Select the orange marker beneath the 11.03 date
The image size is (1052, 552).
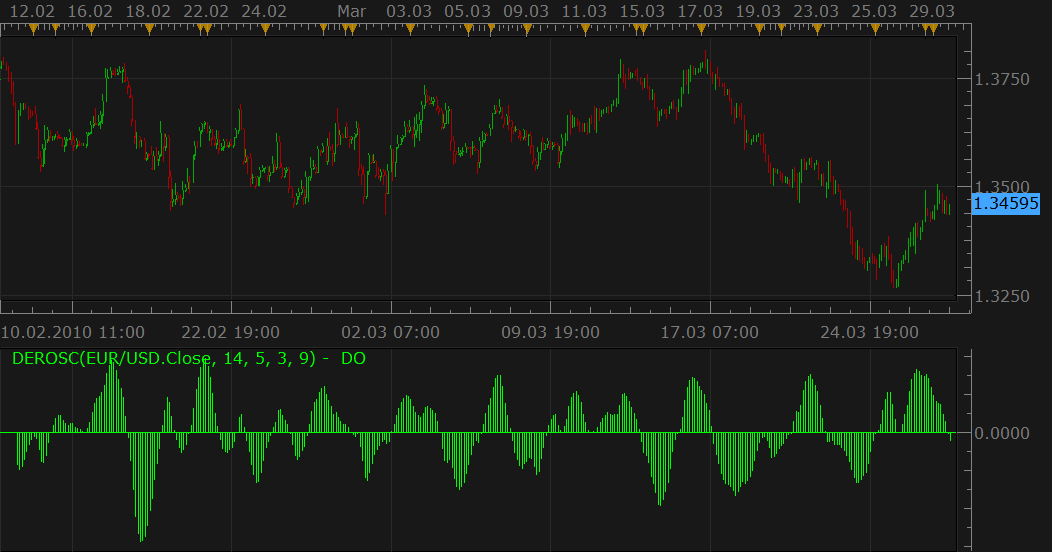click(585, 29)
